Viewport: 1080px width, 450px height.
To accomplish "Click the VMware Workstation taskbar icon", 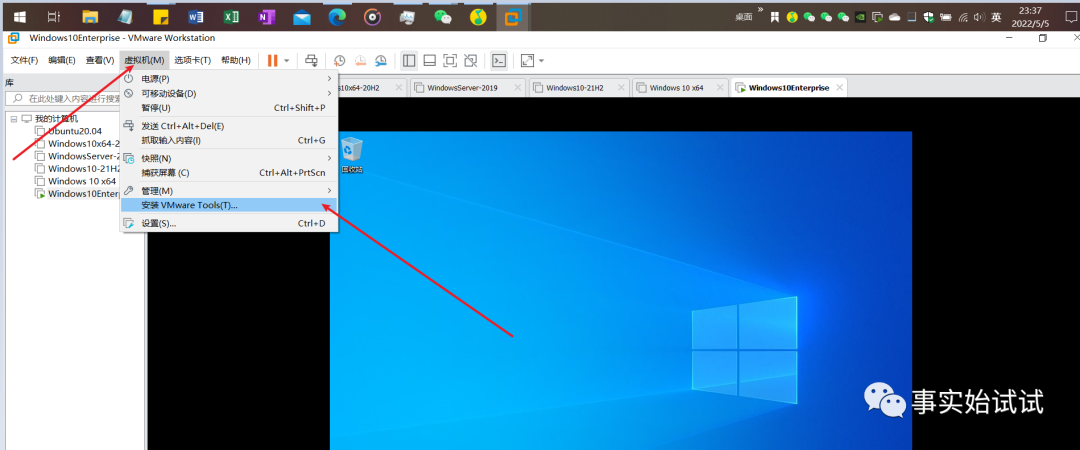I will click(x=512, y=16).
